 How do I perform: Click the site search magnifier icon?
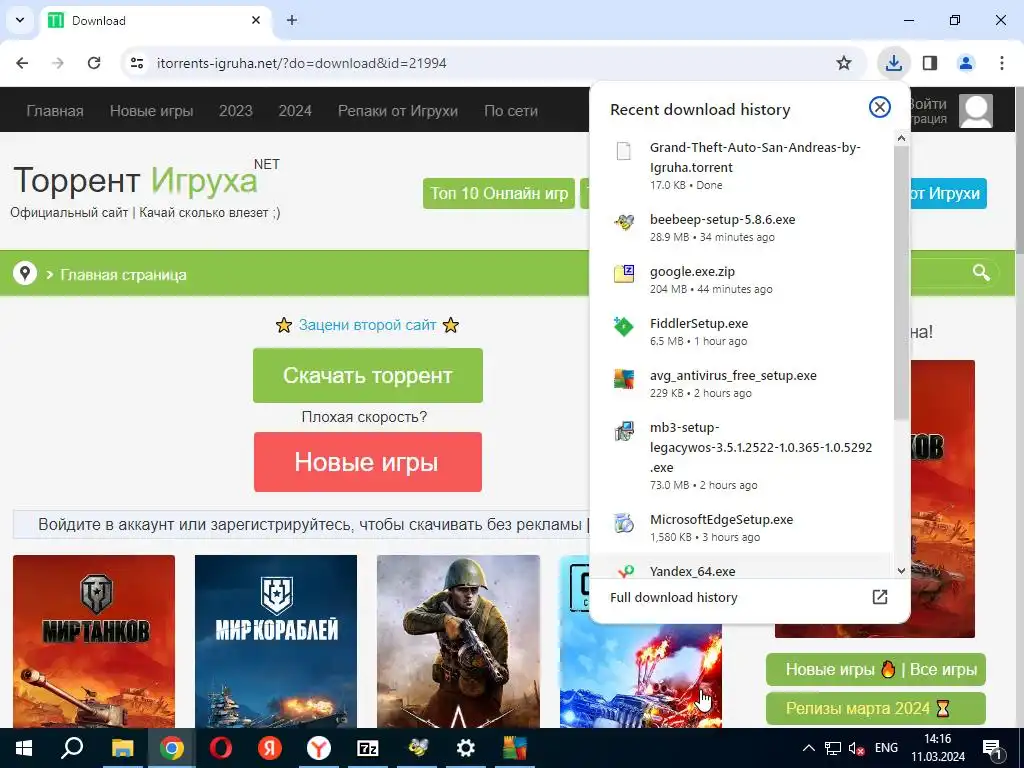point(981,272)
